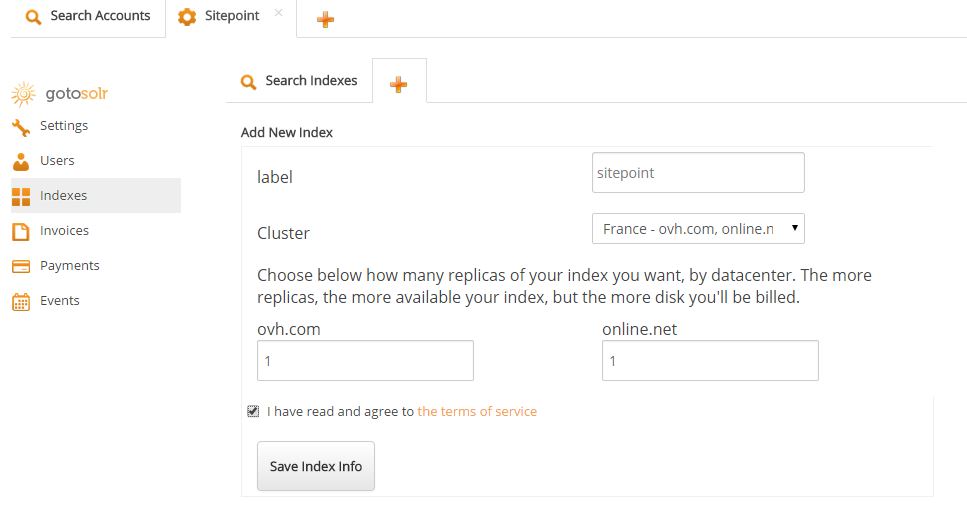Switch to the Search Indexes tab

pyautogui.click(x=299, y=81)
